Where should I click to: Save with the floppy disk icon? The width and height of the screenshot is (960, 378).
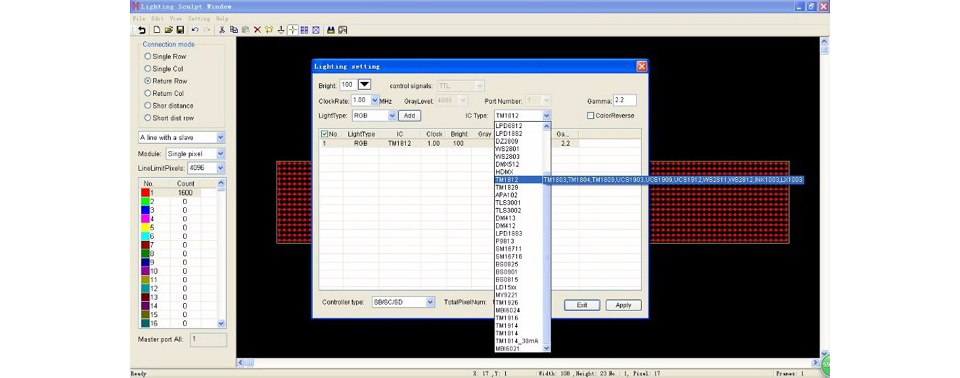click(x=180, y=29)
